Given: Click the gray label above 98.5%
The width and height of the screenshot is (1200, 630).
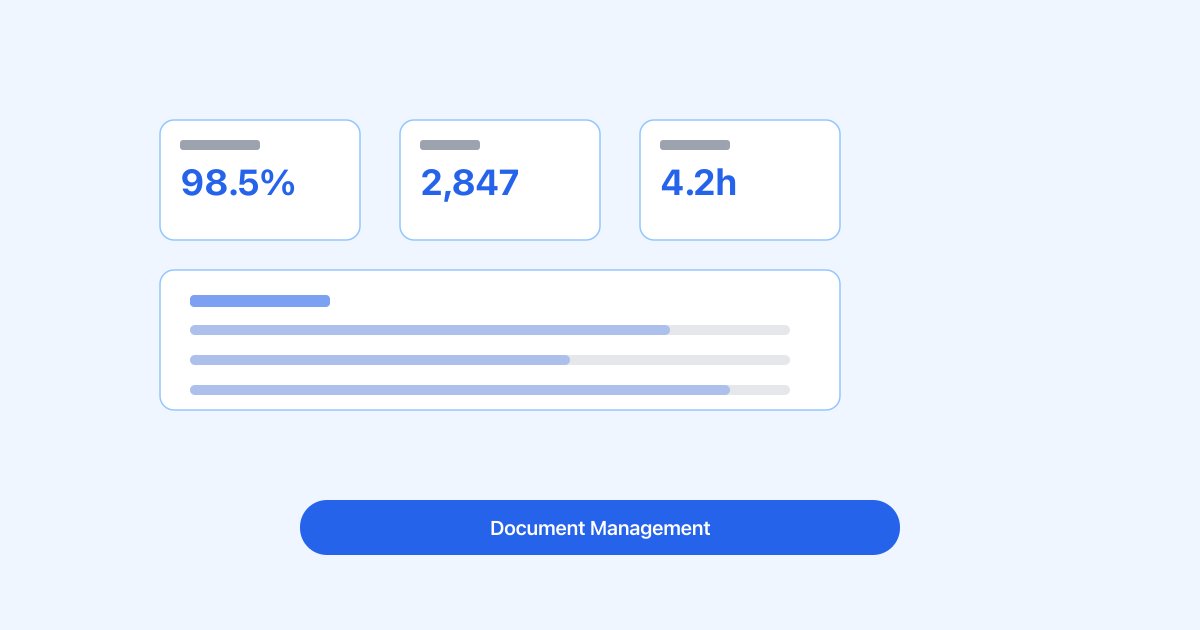Looking at the screenshot, I should click(x=219, y=145).
